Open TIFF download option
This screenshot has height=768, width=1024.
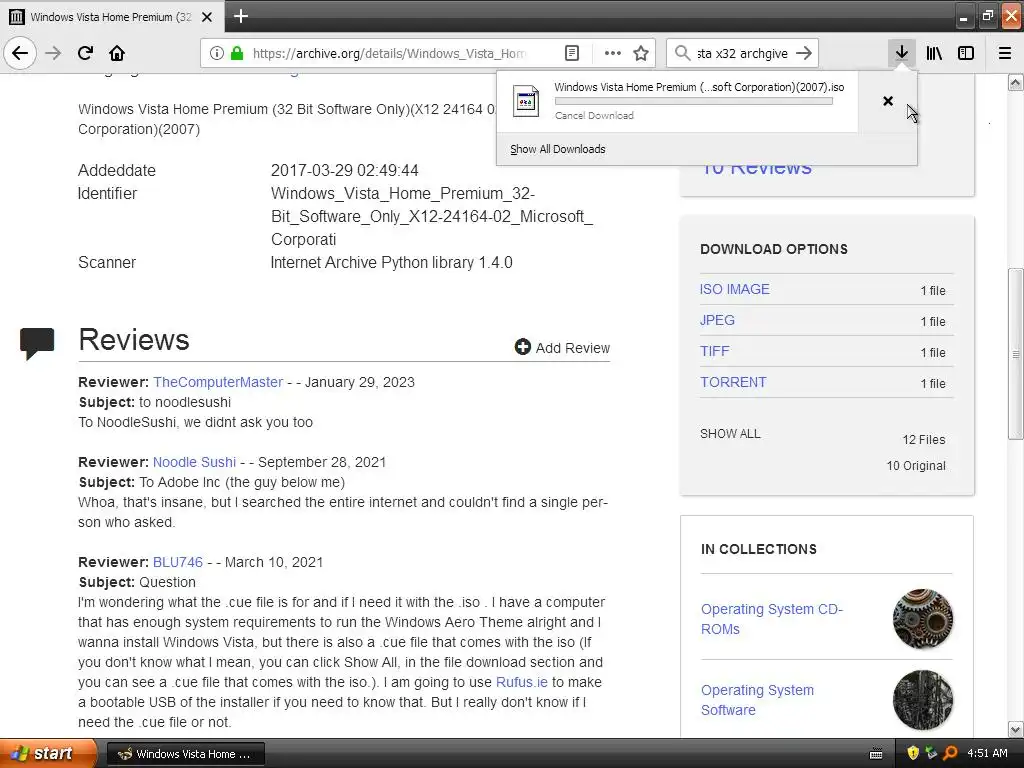pos(714,351)
